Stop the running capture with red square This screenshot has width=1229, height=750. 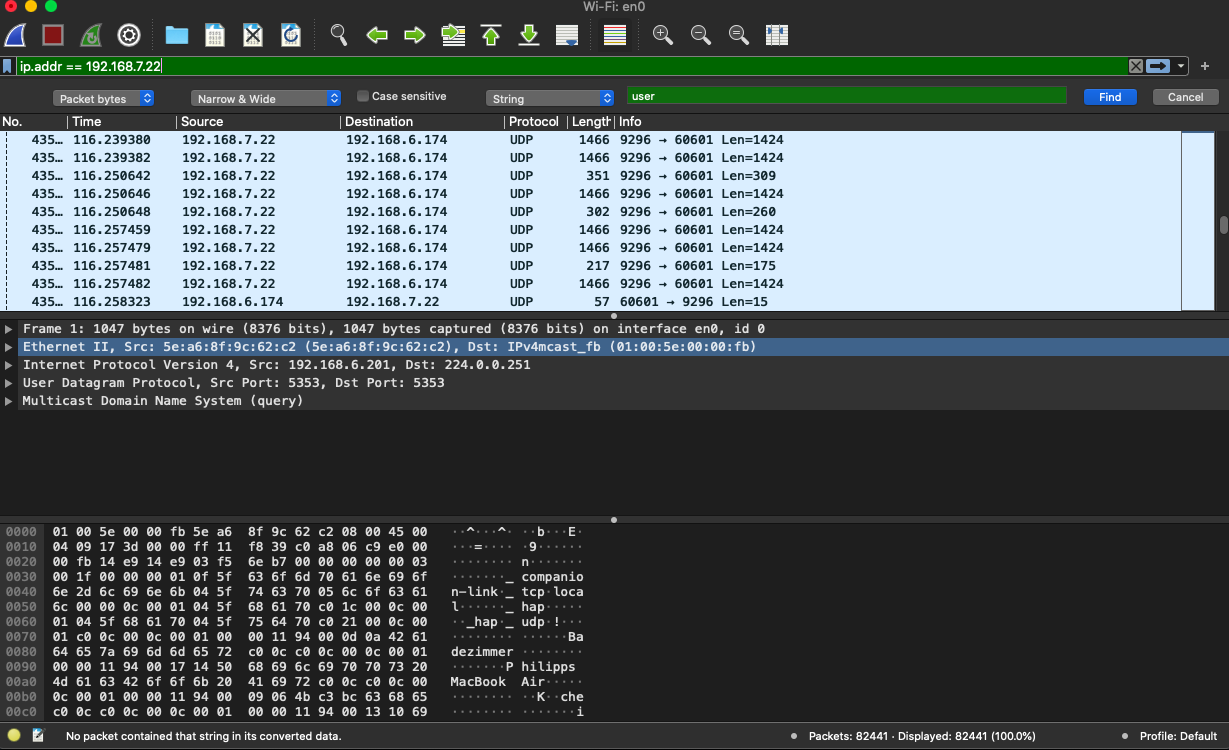tap(53, 35)
